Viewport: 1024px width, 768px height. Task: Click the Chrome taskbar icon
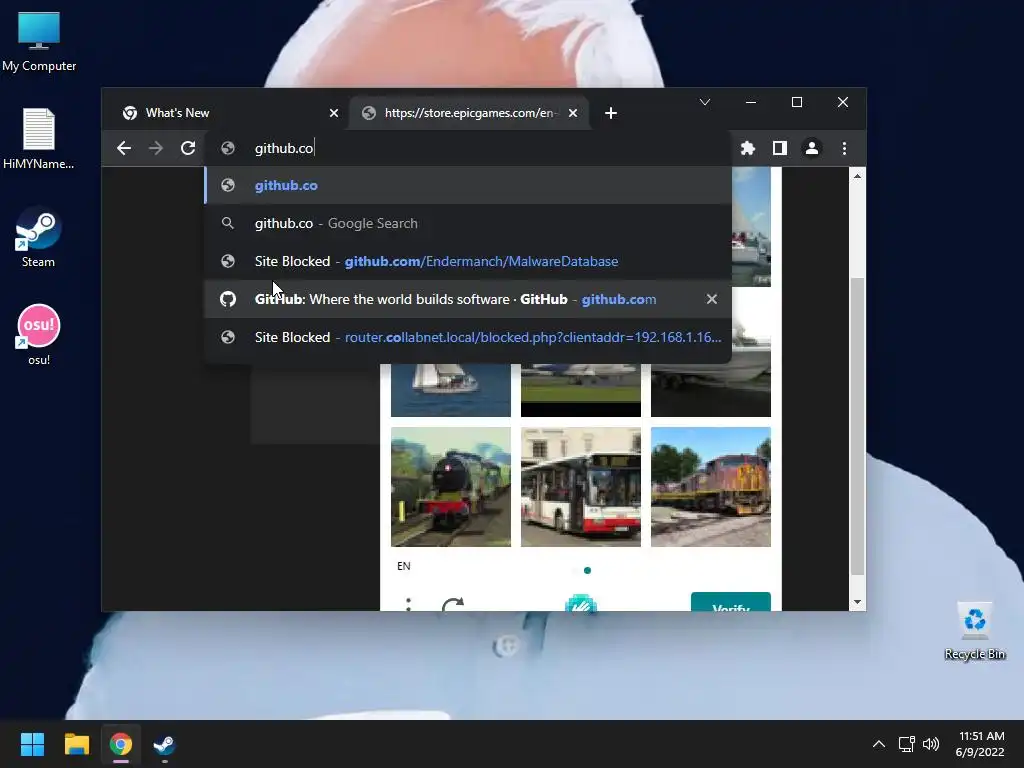click(121, 744)
